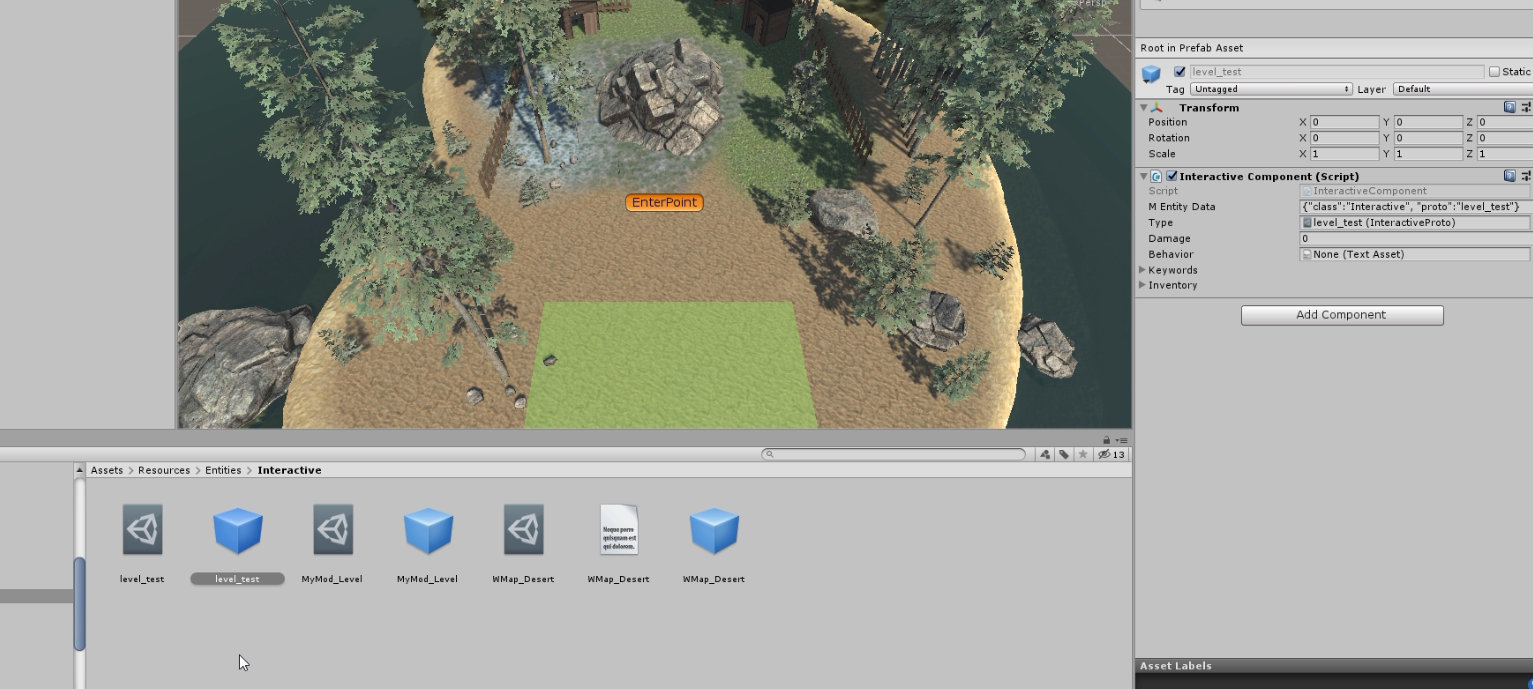1533x689 pixels.
Task: Open the Project panel context menu icon
Action: click(1122, 440)
